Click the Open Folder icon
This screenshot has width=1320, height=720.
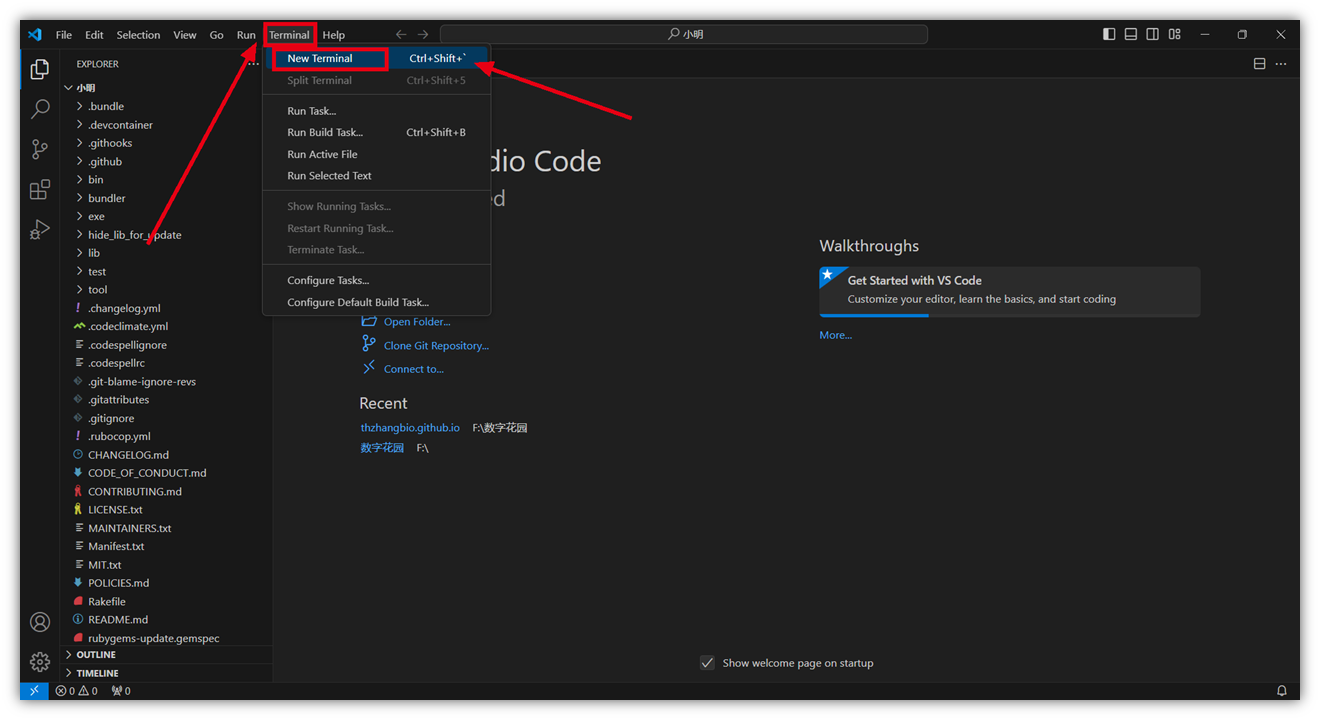pyautogui.click(x=369, y=321)
